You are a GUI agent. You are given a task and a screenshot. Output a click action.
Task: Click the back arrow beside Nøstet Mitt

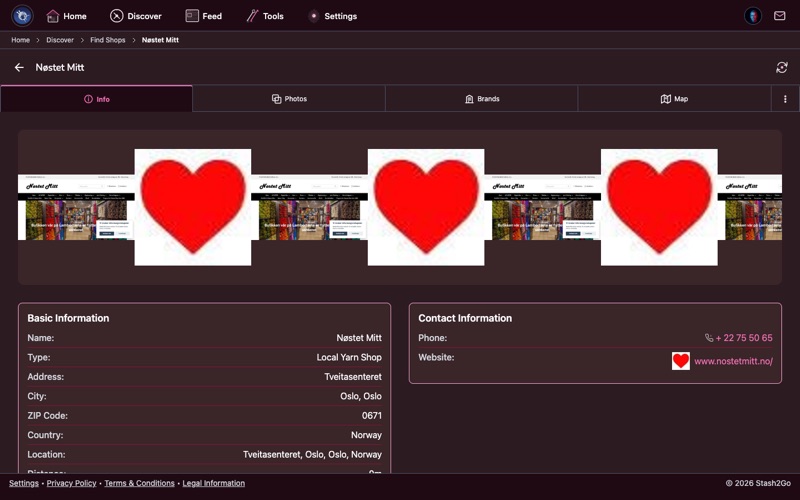click(x=19, y=67)
